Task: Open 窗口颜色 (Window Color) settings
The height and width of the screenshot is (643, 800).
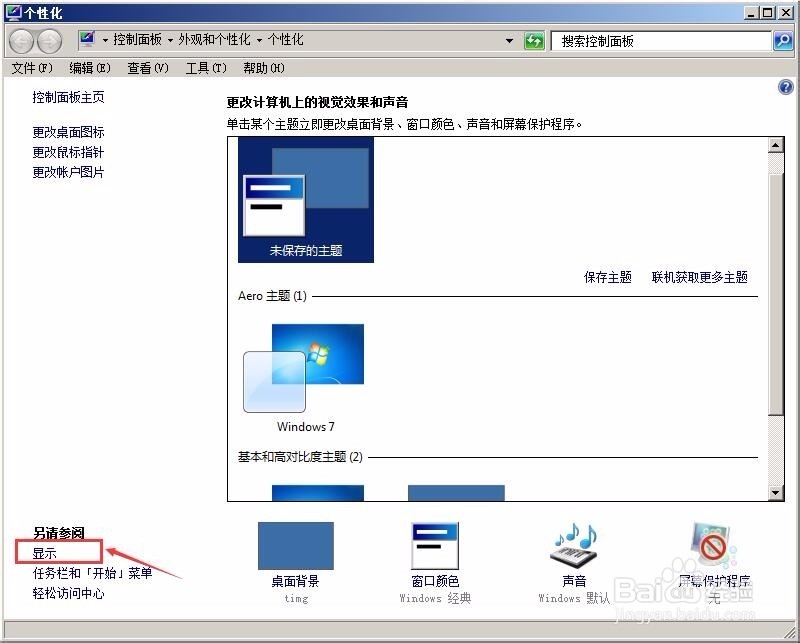Action: pyautogui.click(x=435, y=548)
